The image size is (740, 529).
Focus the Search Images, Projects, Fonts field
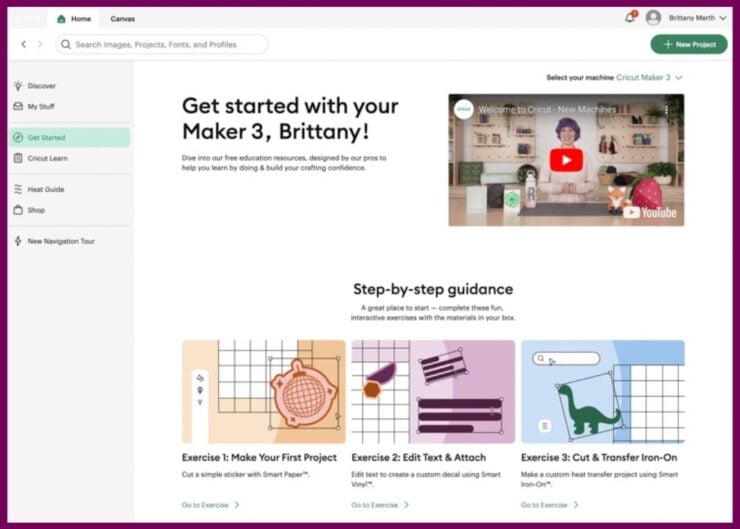point(162,44)
